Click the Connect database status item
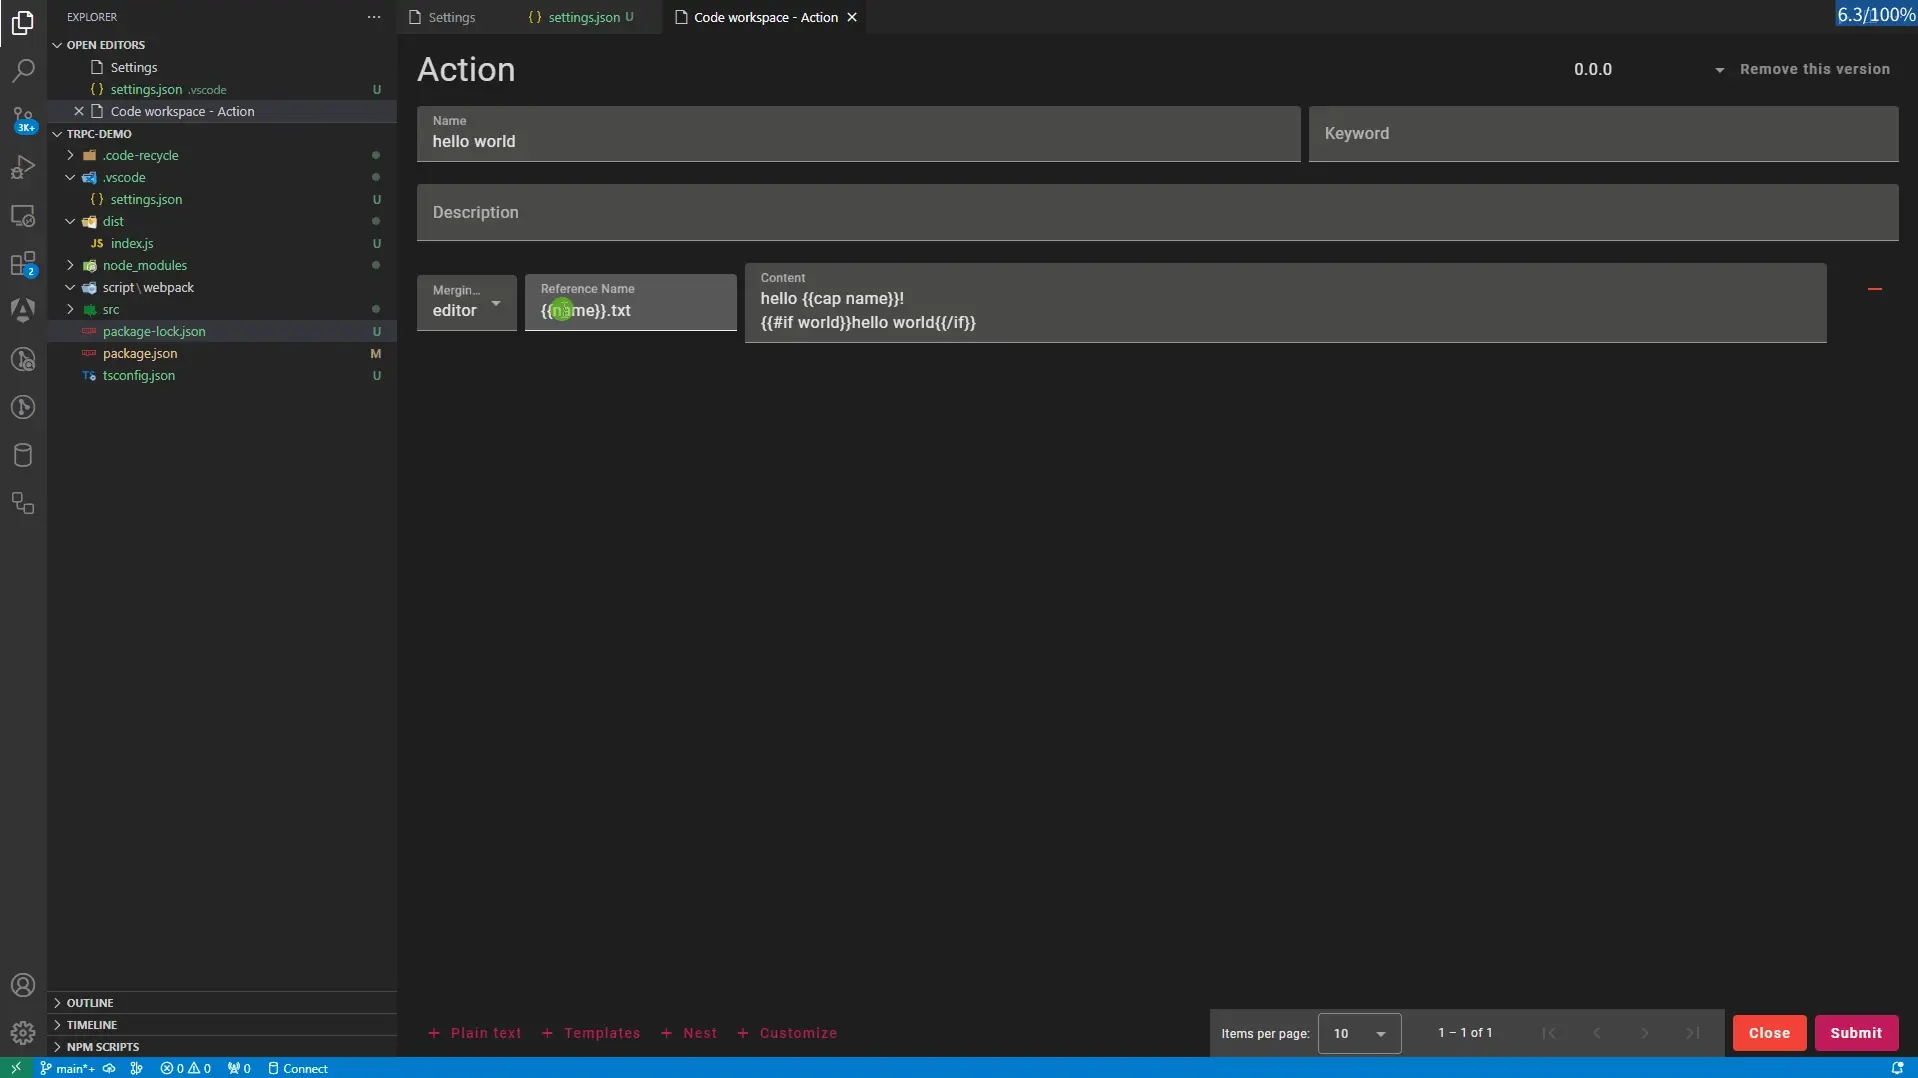 298,1068
